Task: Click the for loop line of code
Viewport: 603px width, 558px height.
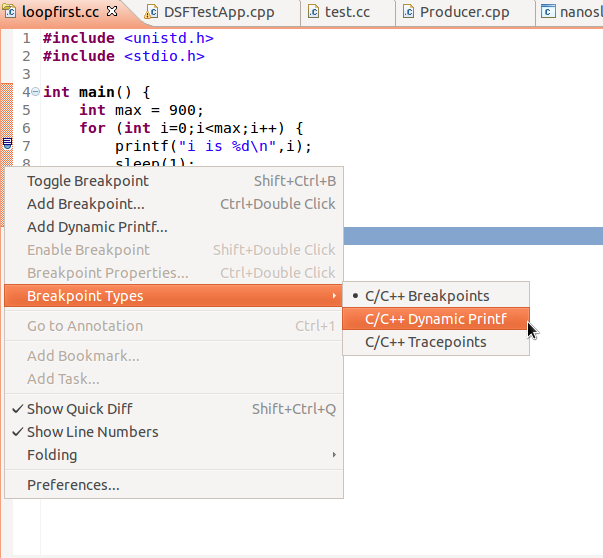Action: coord(191,128)
